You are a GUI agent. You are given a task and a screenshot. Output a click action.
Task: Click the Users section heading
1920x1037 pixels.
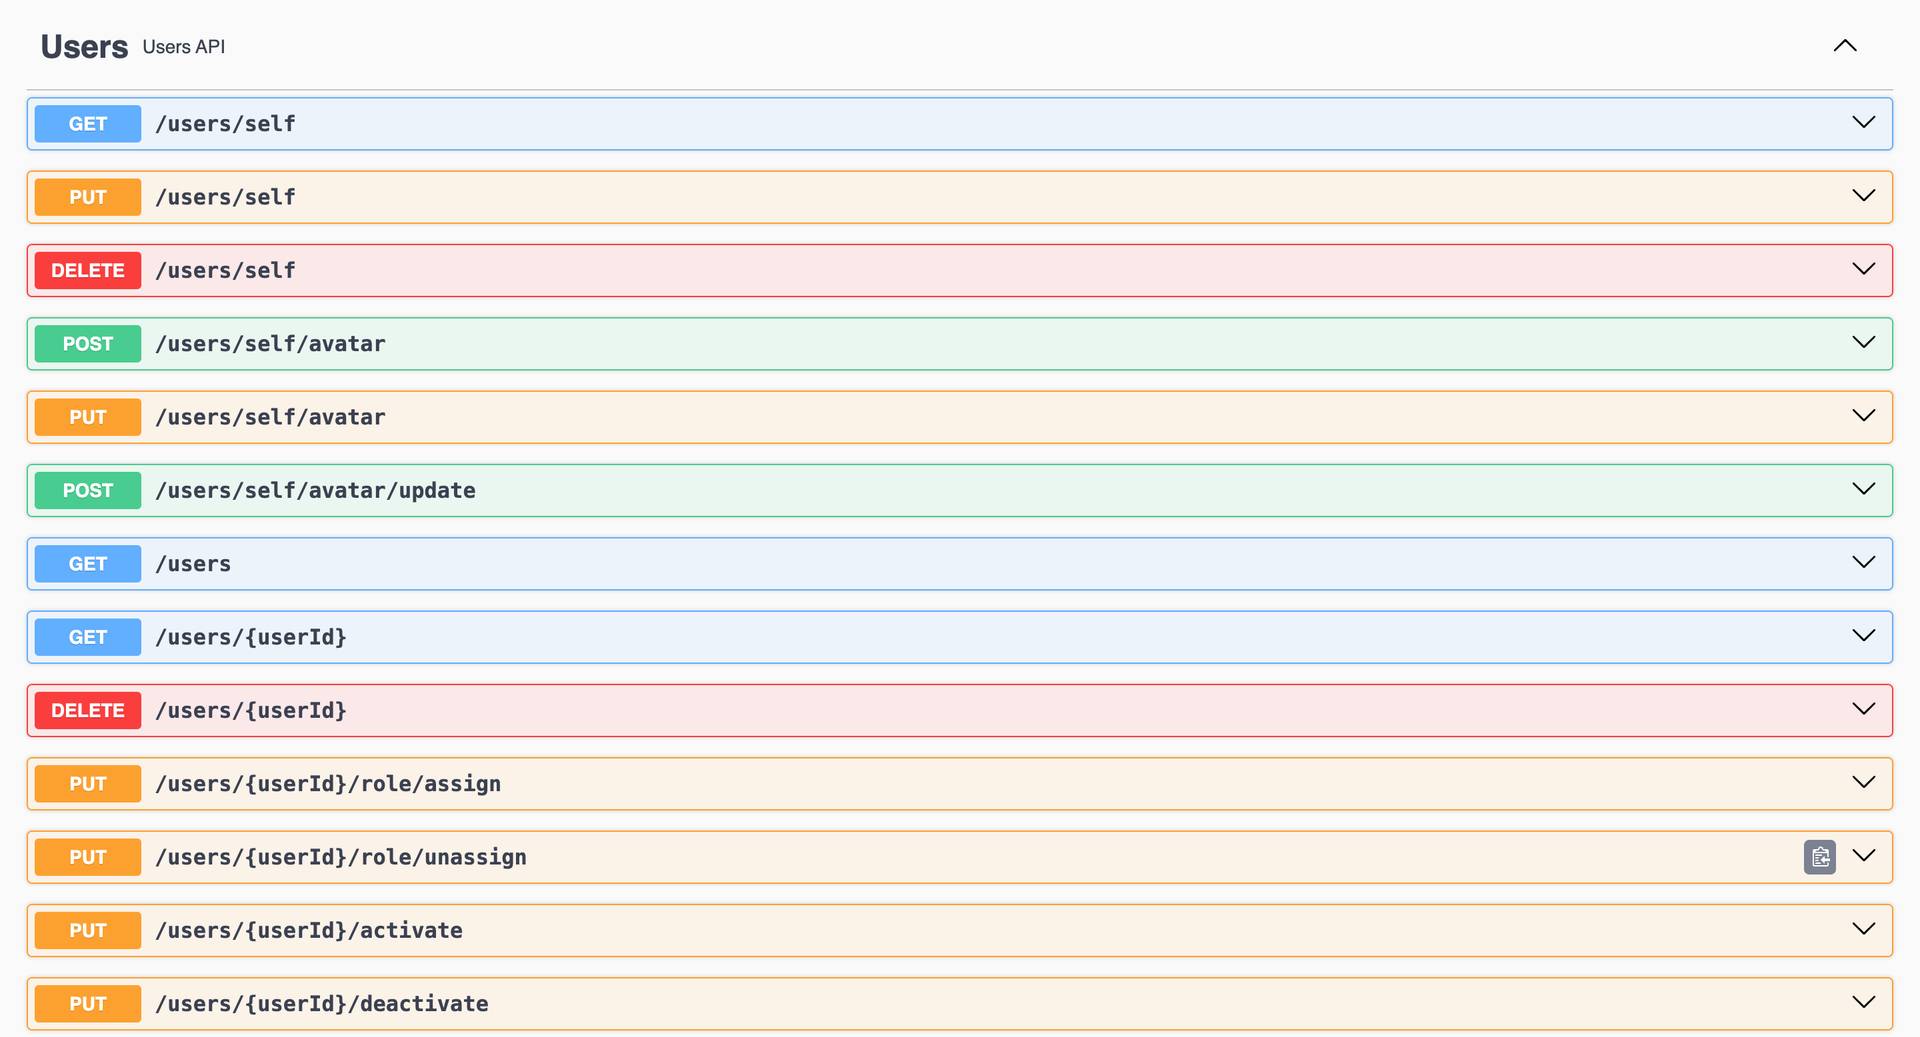[84, 47]
